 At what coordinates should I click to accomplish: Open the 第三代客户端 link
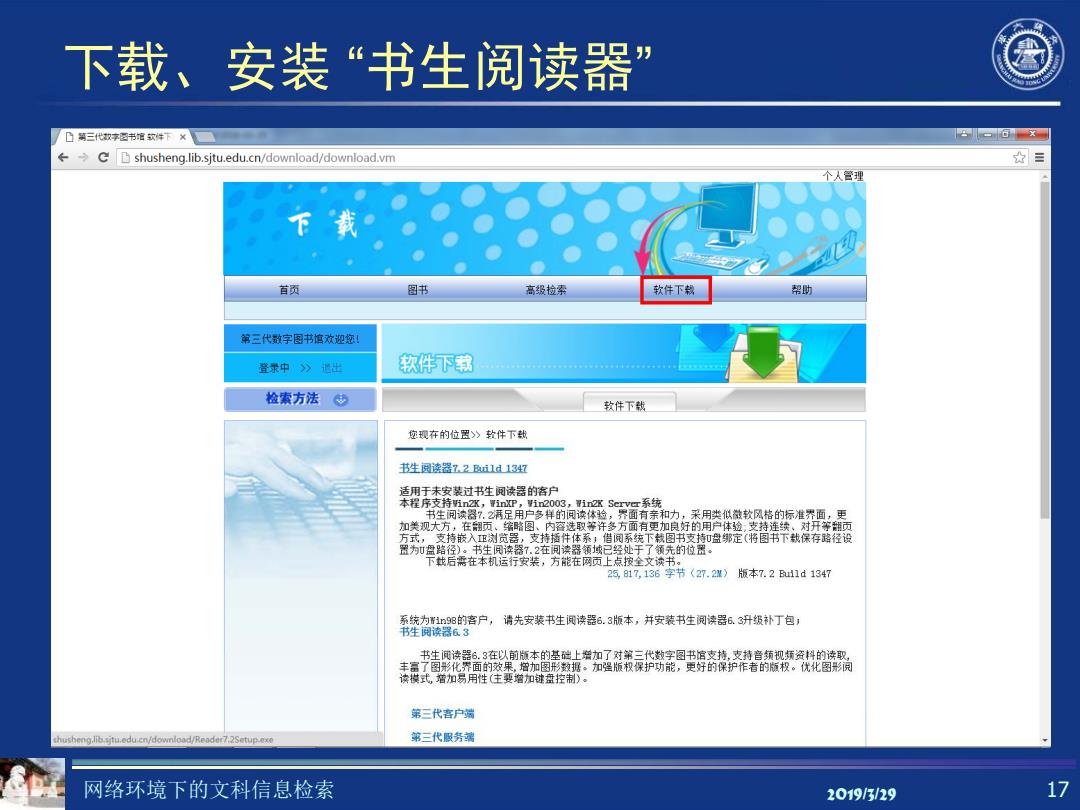[x=442, y=714]
